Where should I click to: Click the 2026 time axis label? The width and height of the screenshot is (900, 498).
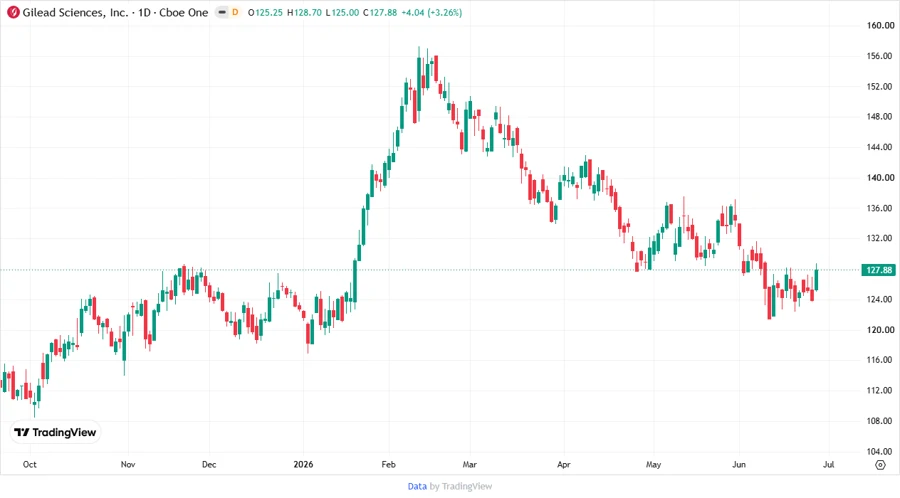point(303,464)
